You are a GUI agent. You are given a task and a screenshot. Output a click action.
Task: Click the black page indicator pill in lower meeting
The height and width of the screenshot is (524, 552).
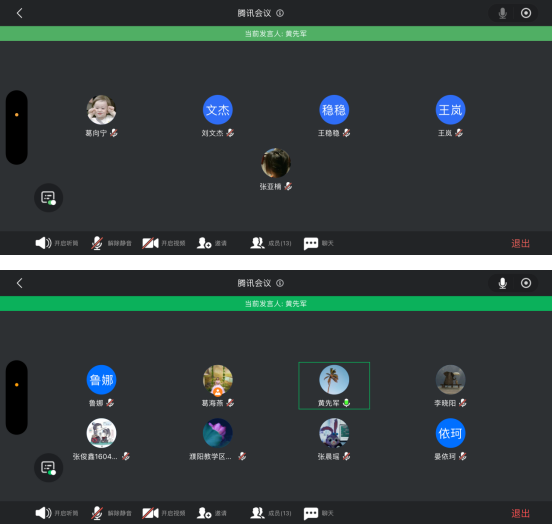click(x=17, y=397)
